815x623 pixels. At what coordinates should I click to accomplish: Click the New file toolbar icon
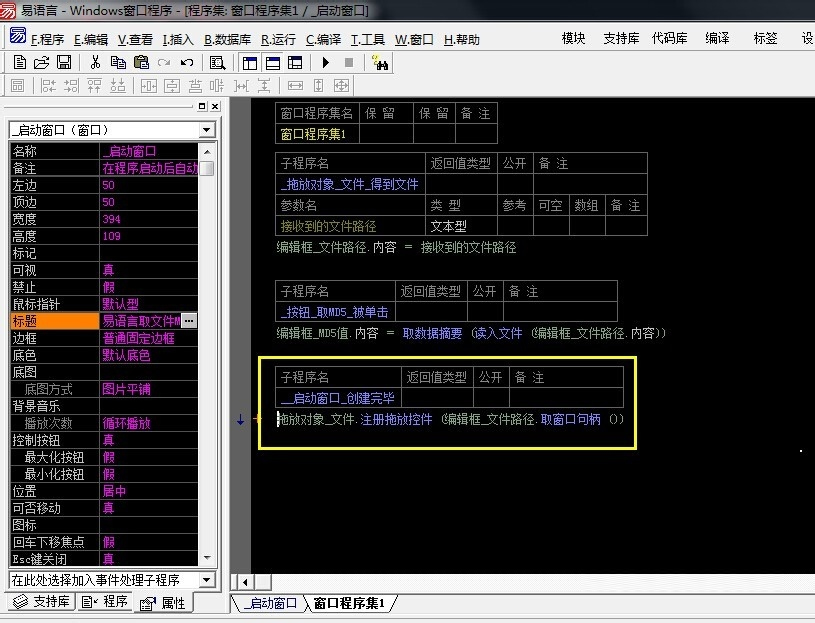[20, 63]
